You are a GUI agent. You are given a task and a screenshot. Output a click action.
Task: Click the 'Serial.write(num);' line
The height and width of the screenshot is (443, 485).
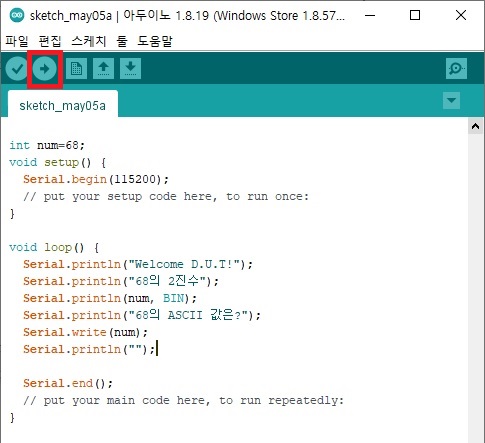click(x=85, y=332)
